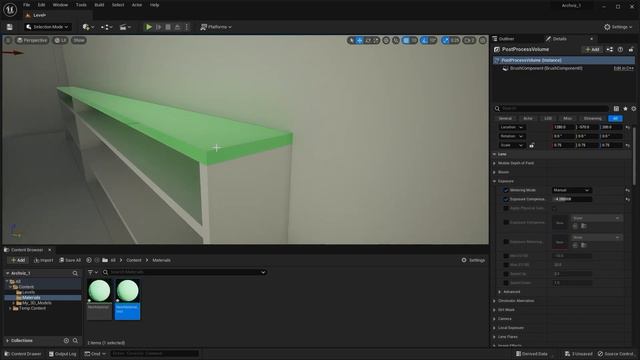Select the General filter tab in Details
The image size is (640, 360).
point(505,118)
